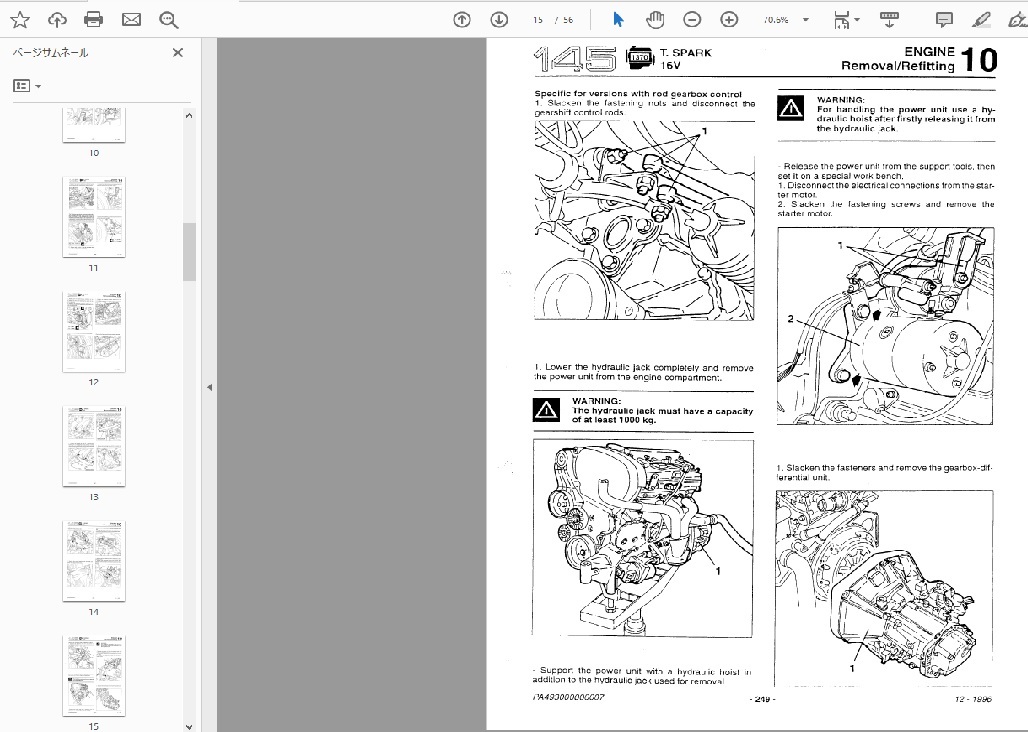The image size is (1028, 732).
Task: Zoom in with plus icon
Action: (x=729, y=20)
